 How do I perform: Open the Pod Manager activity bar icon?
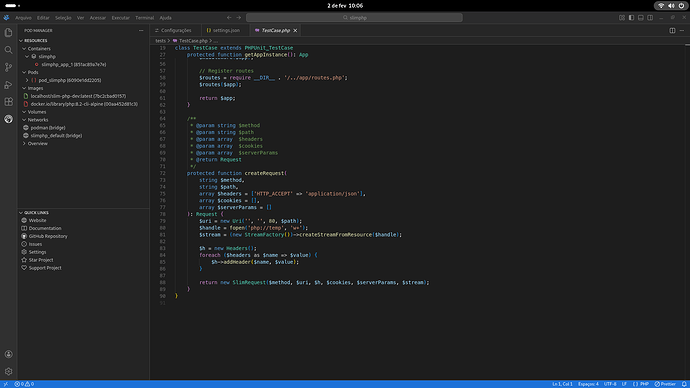coord(8,119)
